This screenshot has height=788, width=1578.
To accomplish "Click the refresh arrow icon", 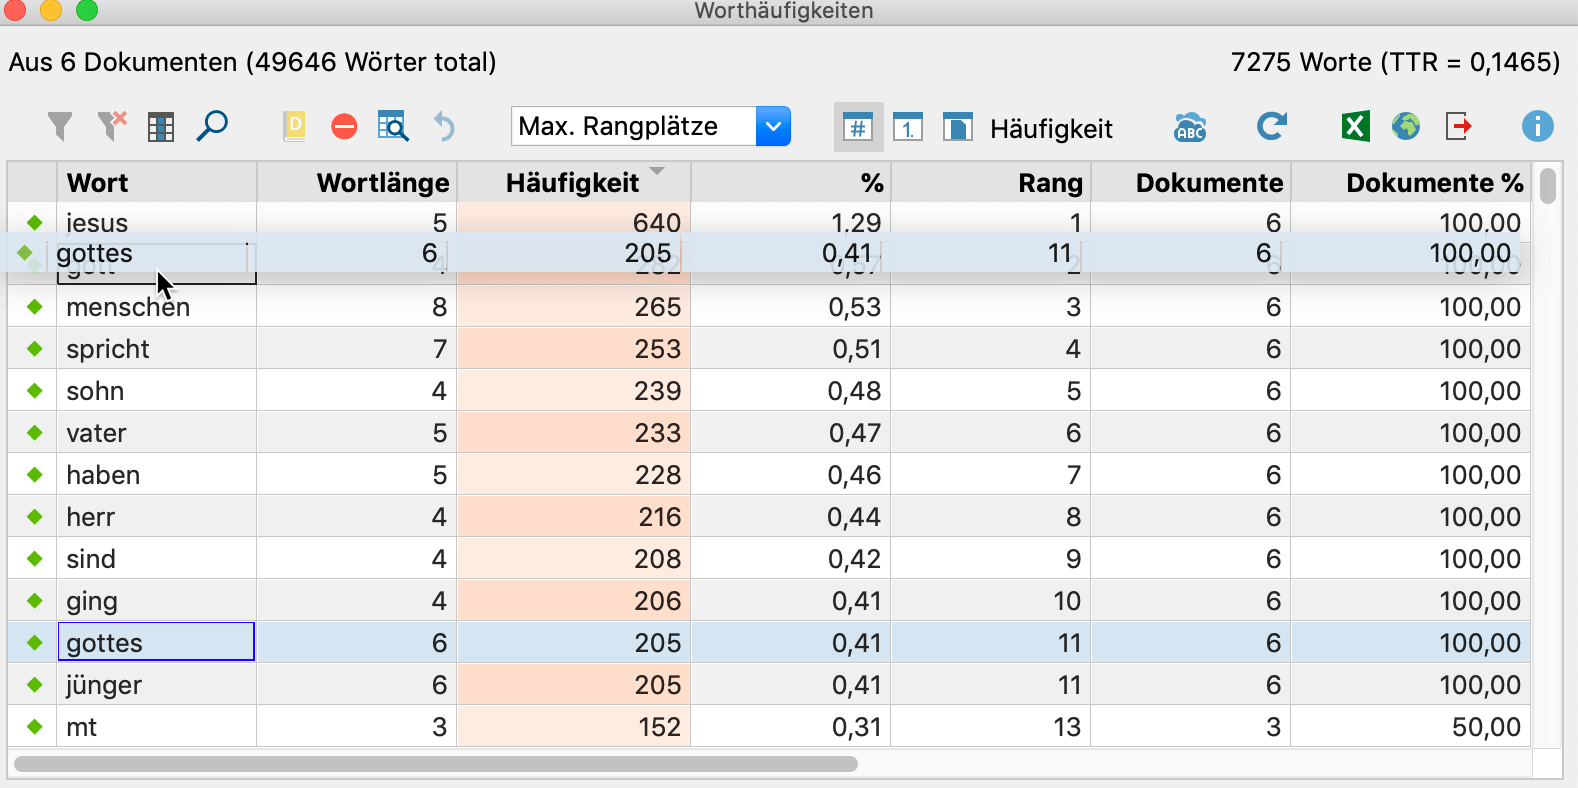I will point(1271,127).
